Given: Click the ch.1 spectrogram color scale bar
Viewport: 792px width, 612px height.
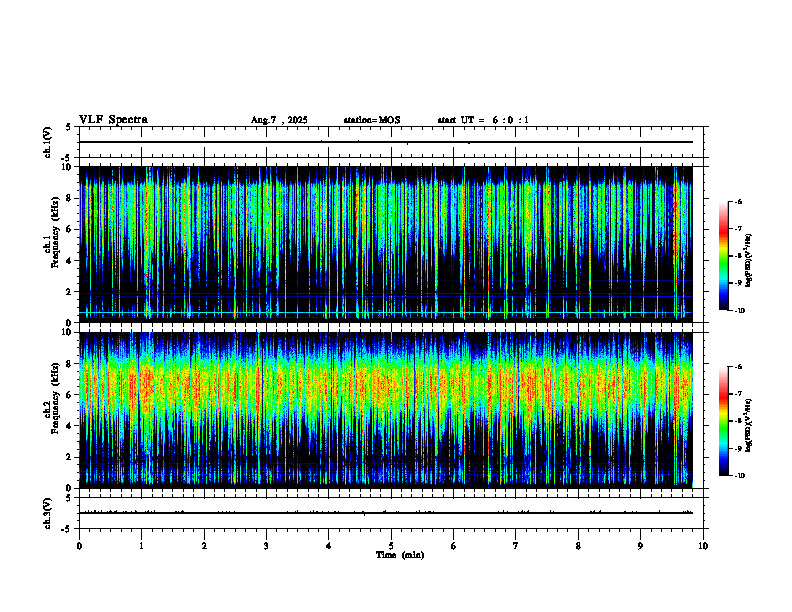Looking at the screenshot, I should pyautogui.click(x=723, y=256).
